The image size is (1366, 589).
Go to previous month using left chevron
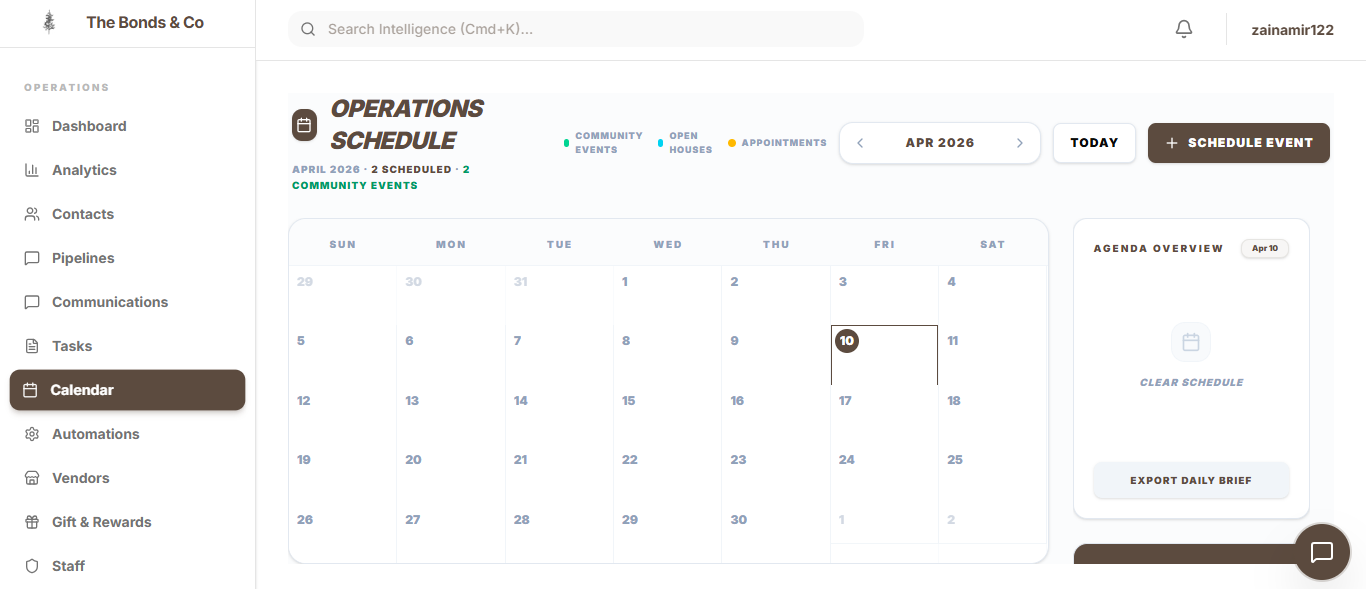860,143
